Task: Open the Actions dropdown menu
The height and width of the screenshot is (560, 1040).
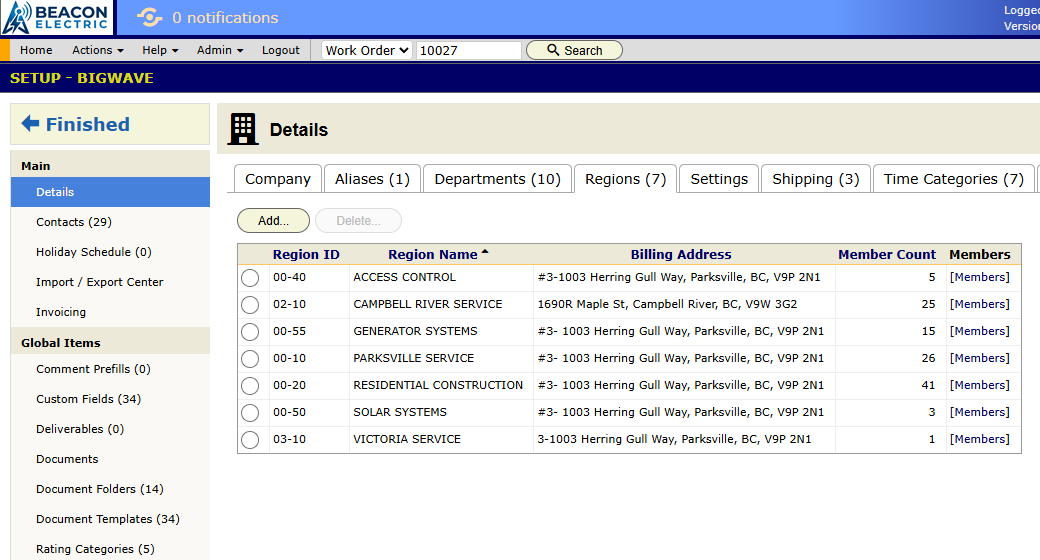Action: 98,50
